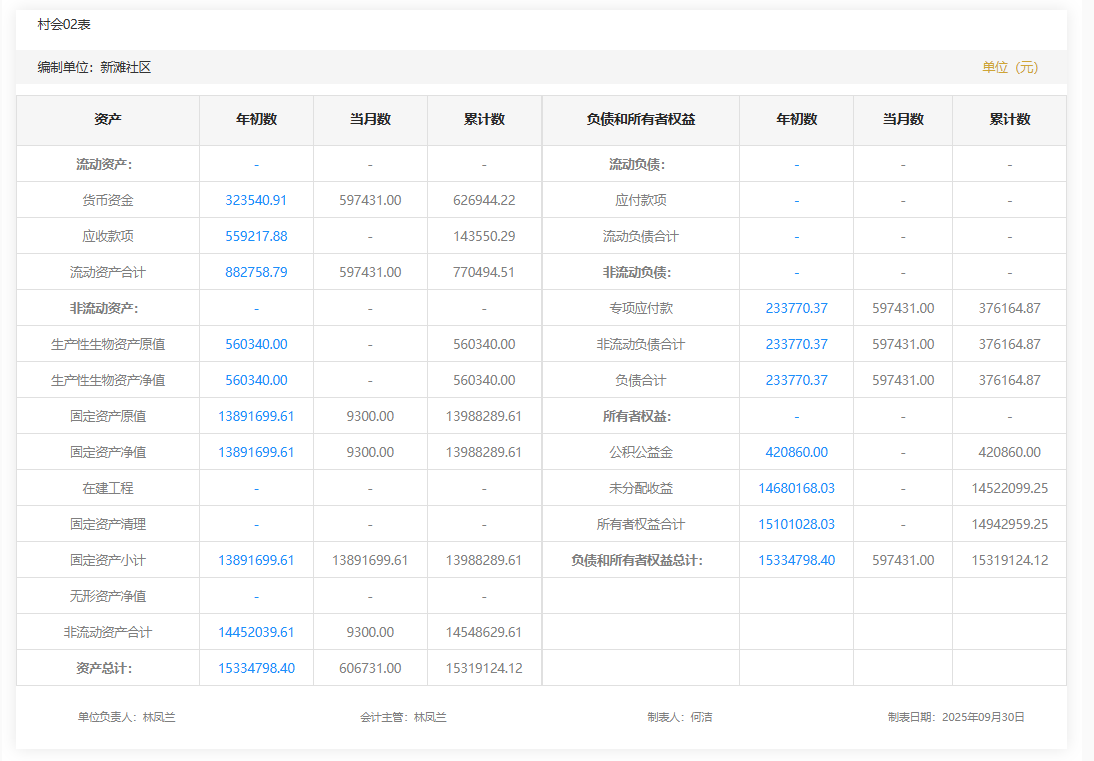Viewport: 1094px width, 761px height.
Task: Open 资产总计 opening balance link
Action: (x=256, y=668)
